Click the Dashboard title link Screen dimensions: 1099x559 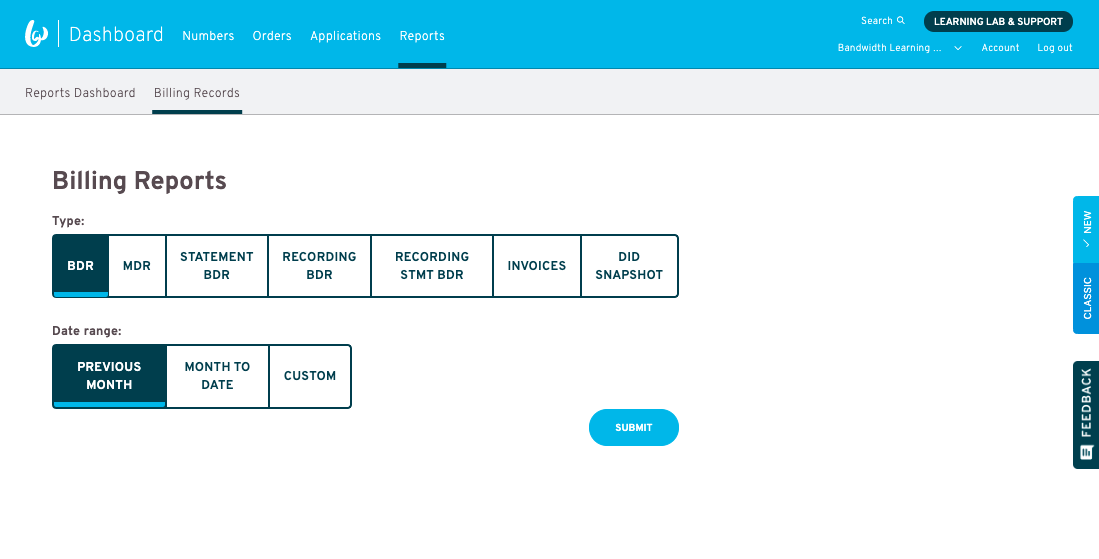pos(116,34)
